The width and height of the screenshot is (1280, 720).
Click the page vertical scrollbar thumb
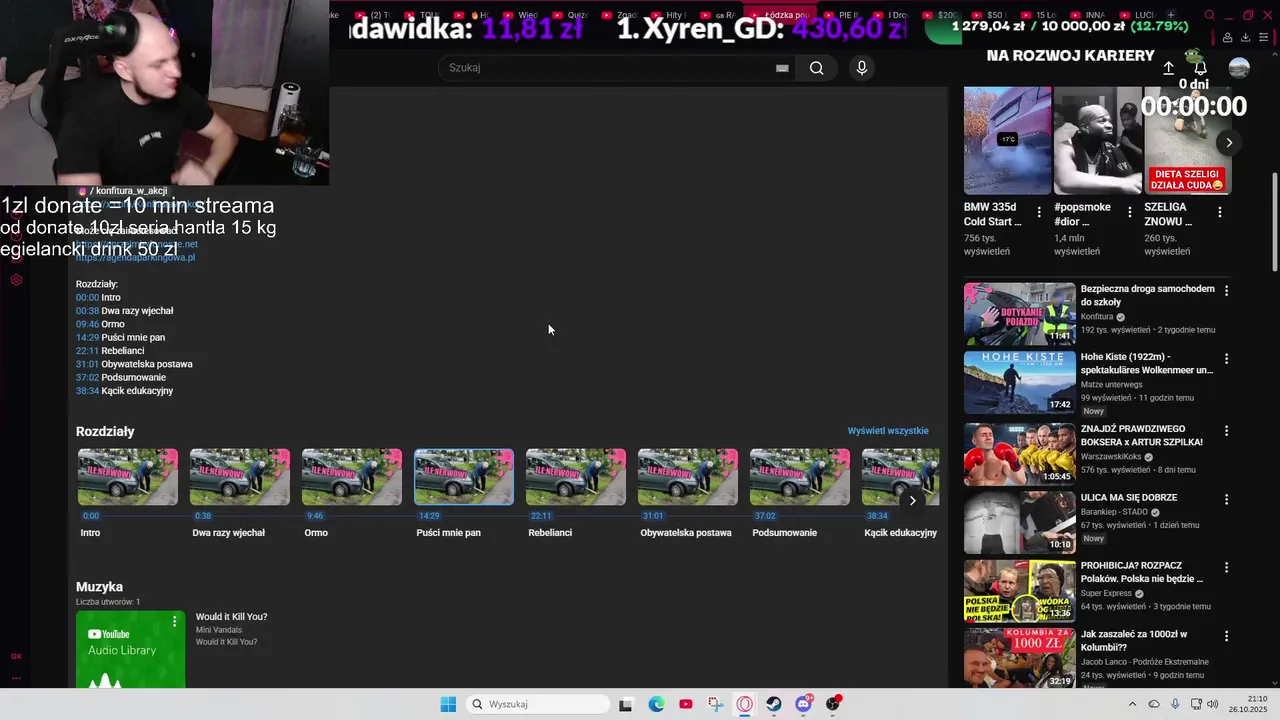pyautogui.click(x=1274, y=220)
